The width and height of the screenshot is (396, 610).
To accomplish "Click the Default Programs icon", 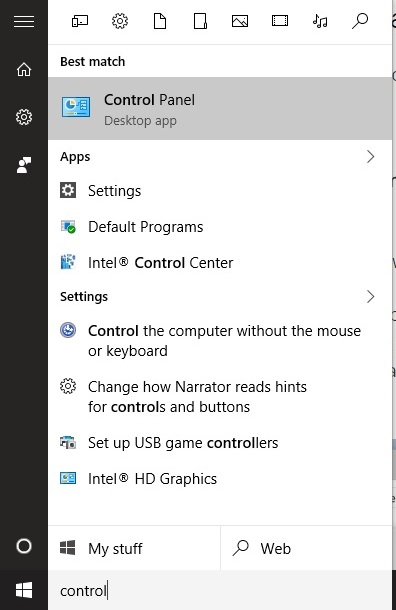I will pyautogui.click(x=68, y=227).
